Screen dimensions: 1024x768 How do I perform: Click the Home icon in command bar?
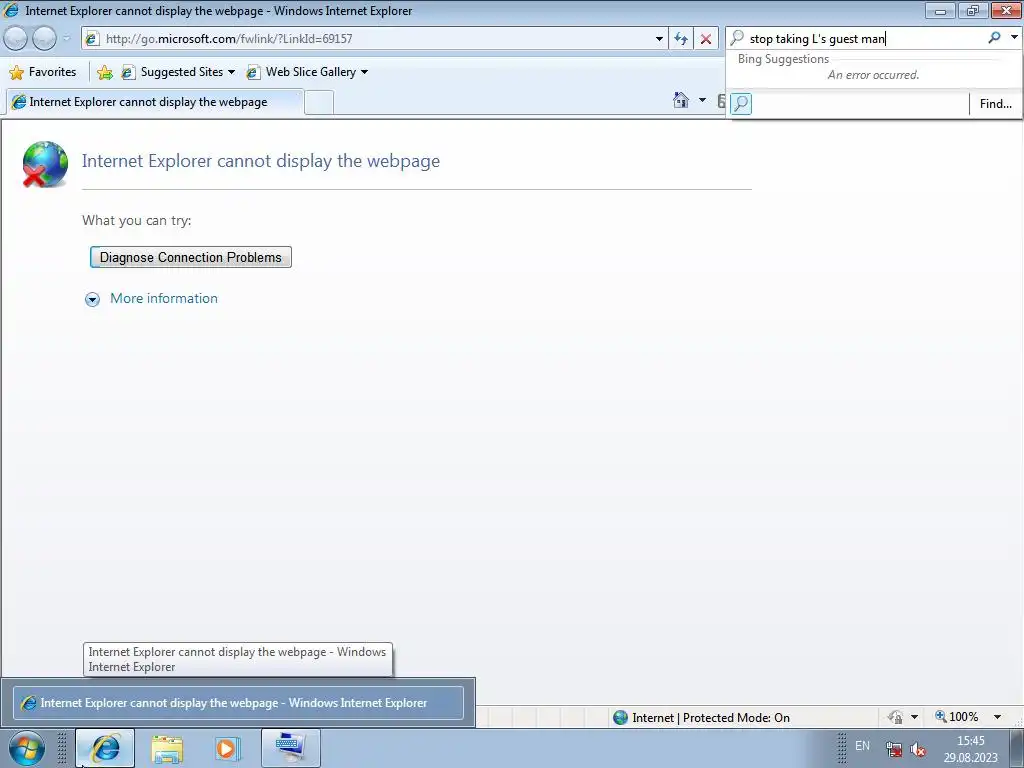680,101
